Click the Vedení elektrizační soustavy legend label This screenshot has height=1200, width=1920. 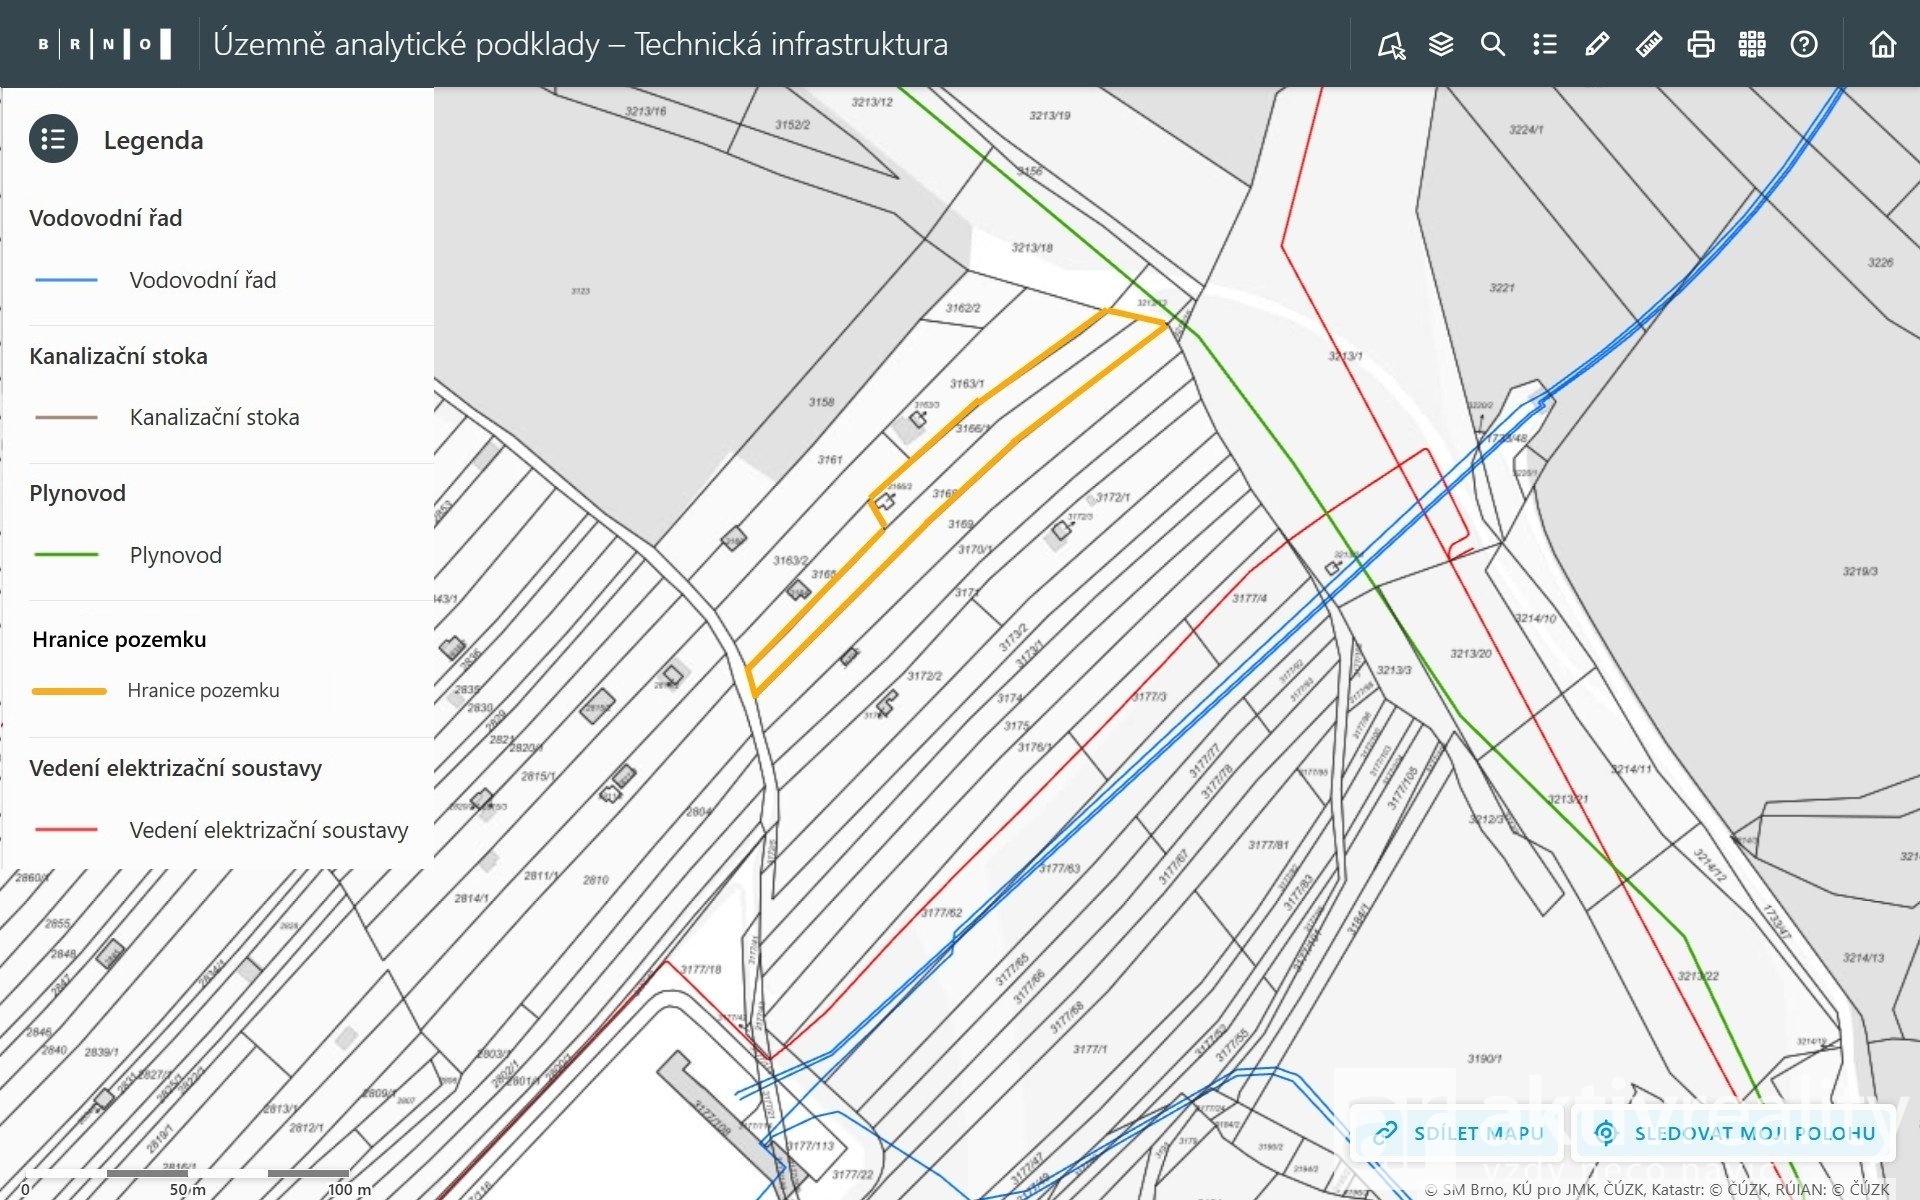click(269, 830)
